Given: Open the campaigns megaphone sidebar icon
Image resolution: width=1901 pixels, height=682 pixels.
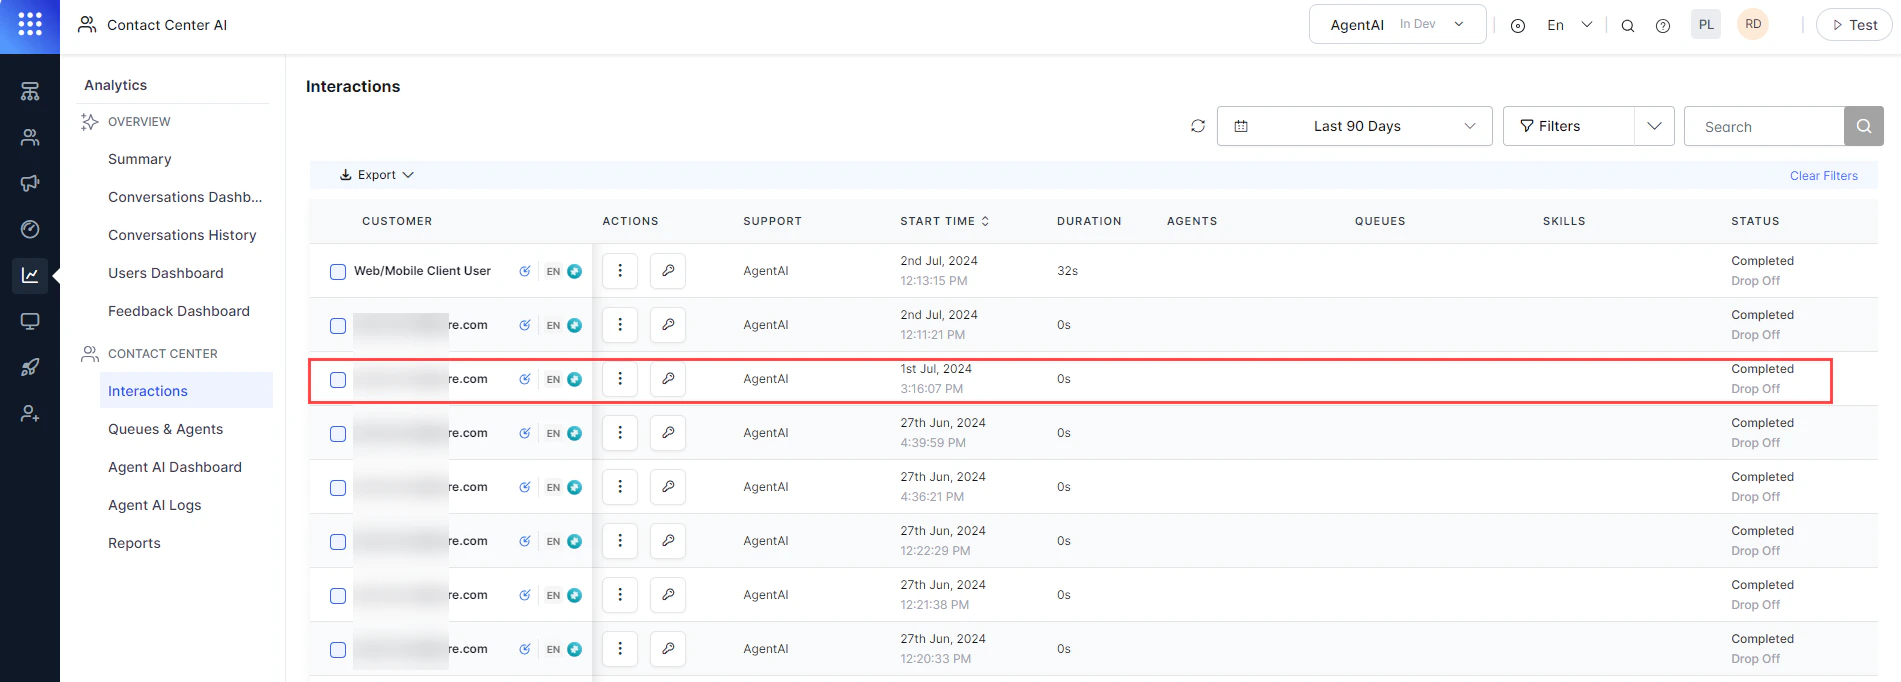Looking at the screenshot, I should (x=30, y=184).
